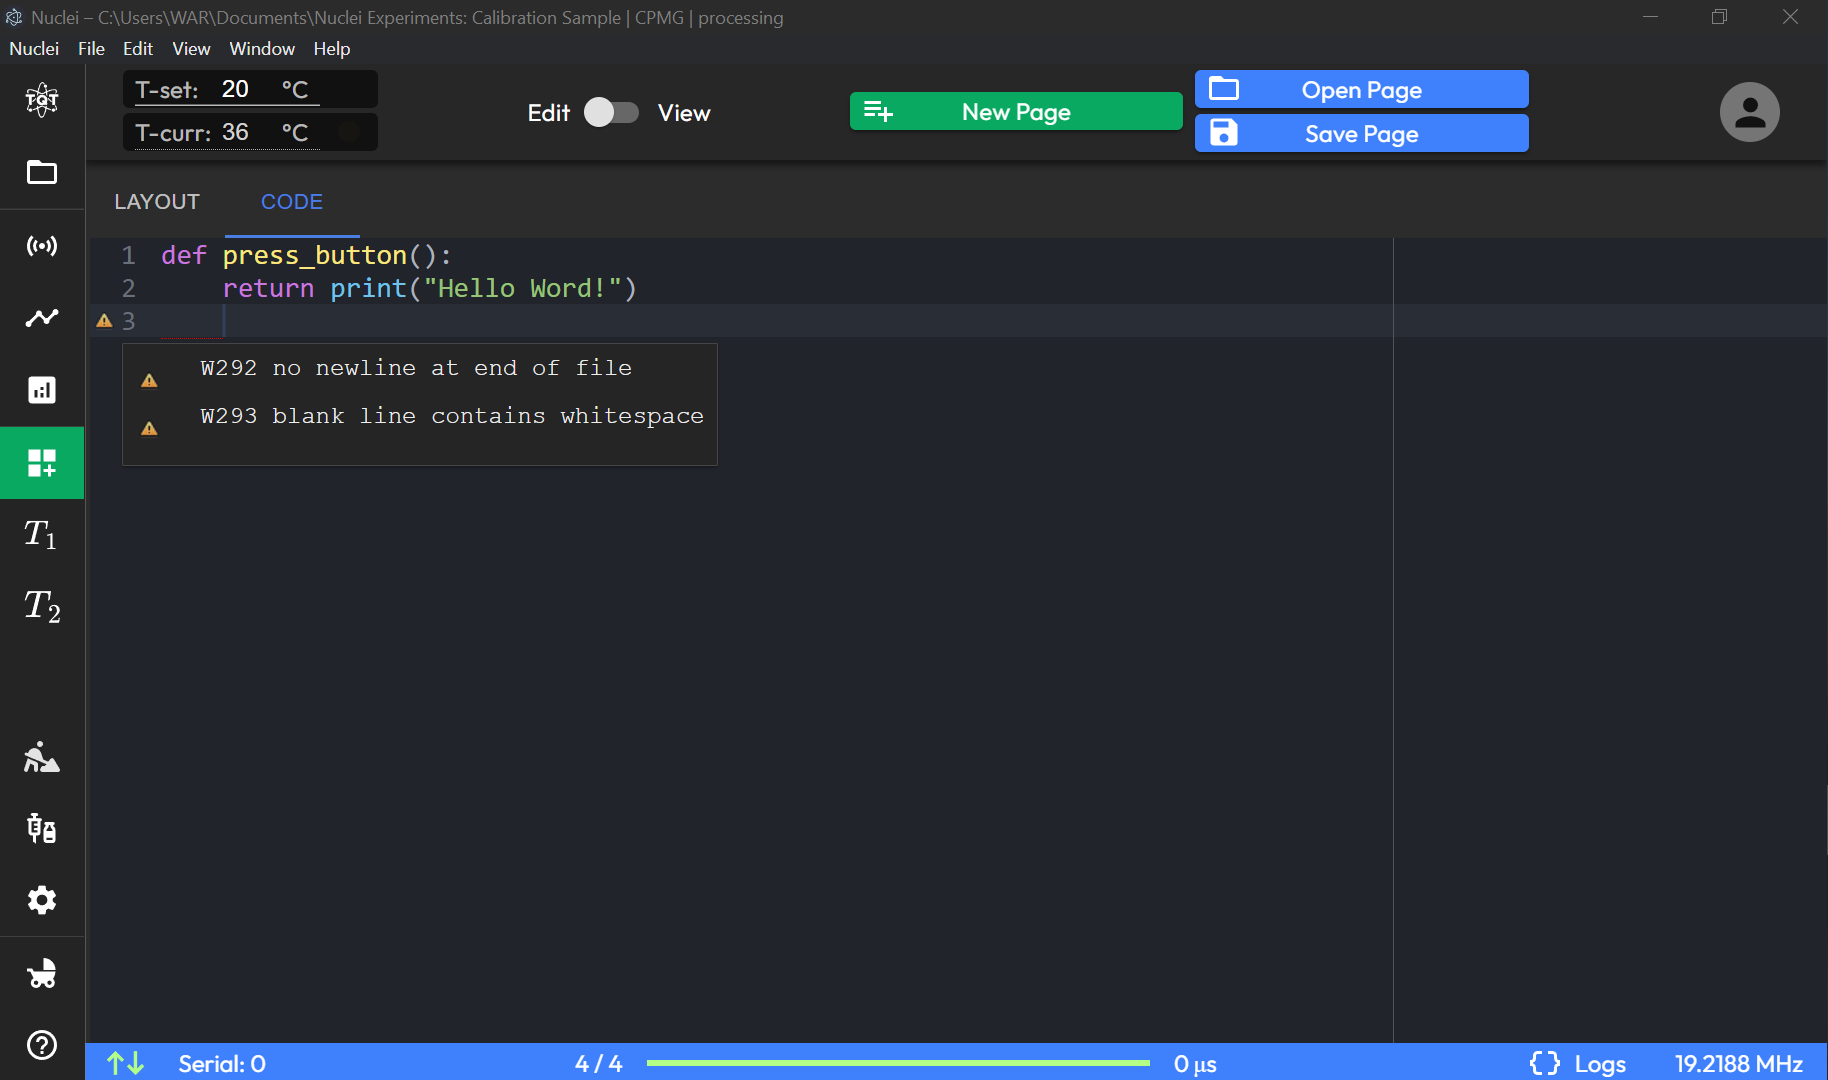Open the settings gear in sidebar
Image resolution: width=1828 pixels, height=1080 pixels.
[x=42, y=900]
